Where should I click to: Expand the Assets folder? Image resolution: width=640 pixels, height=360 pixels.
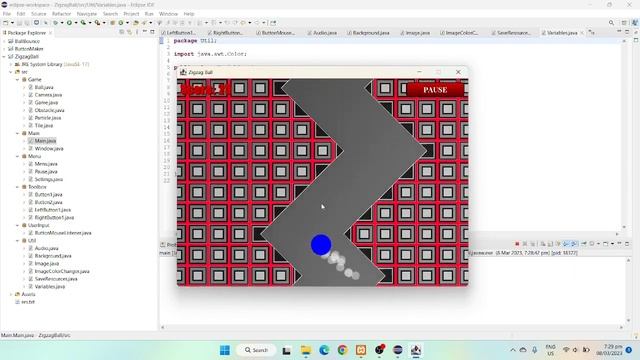[11, 294]
